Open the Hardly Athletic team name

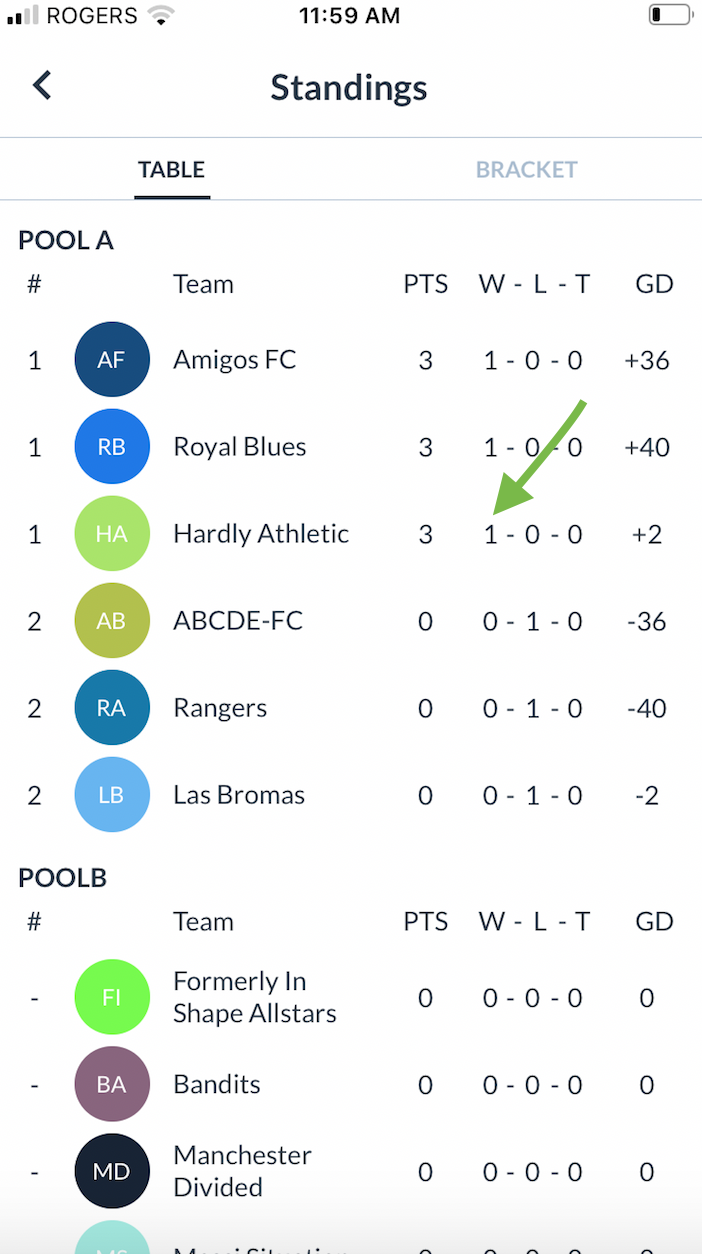(261, 534)
